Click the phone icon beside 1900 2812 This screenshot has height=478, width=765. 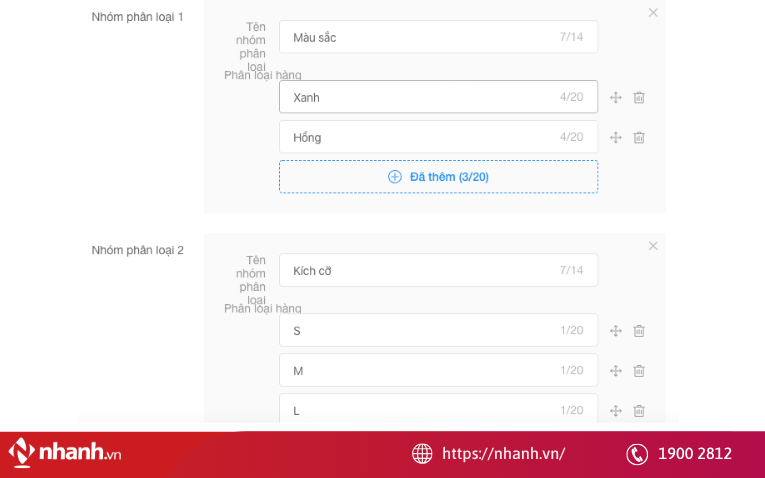637,454
